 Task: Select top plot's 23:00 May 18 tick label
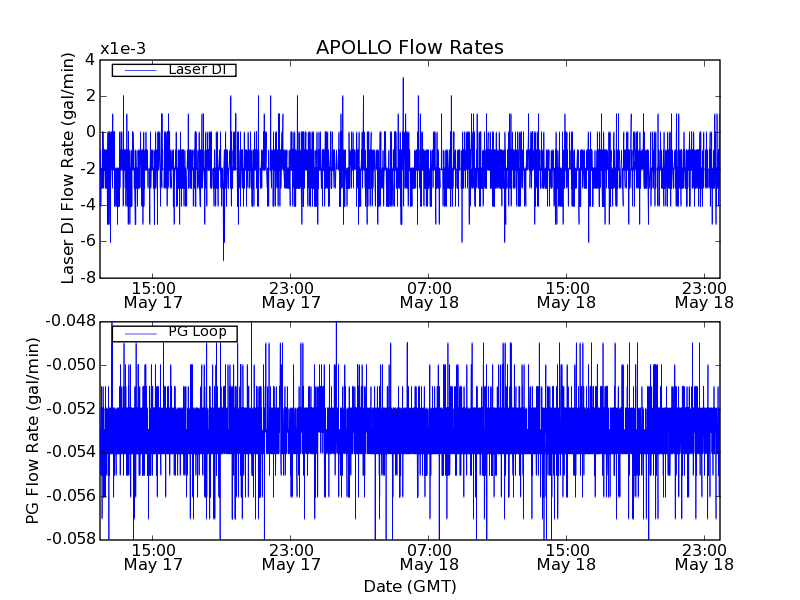[704, 294]
